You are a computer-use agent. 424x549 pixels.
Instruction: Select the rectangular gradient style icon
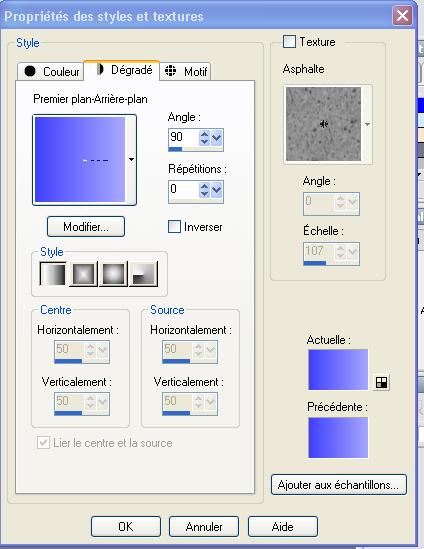click(x=84, y=274)
